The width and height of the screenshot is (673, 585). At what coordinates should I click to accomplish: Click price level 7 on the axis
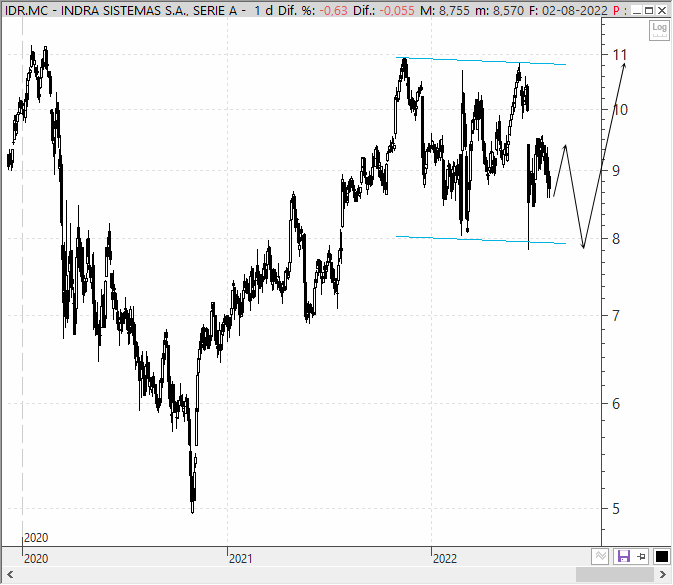[616, 315]
